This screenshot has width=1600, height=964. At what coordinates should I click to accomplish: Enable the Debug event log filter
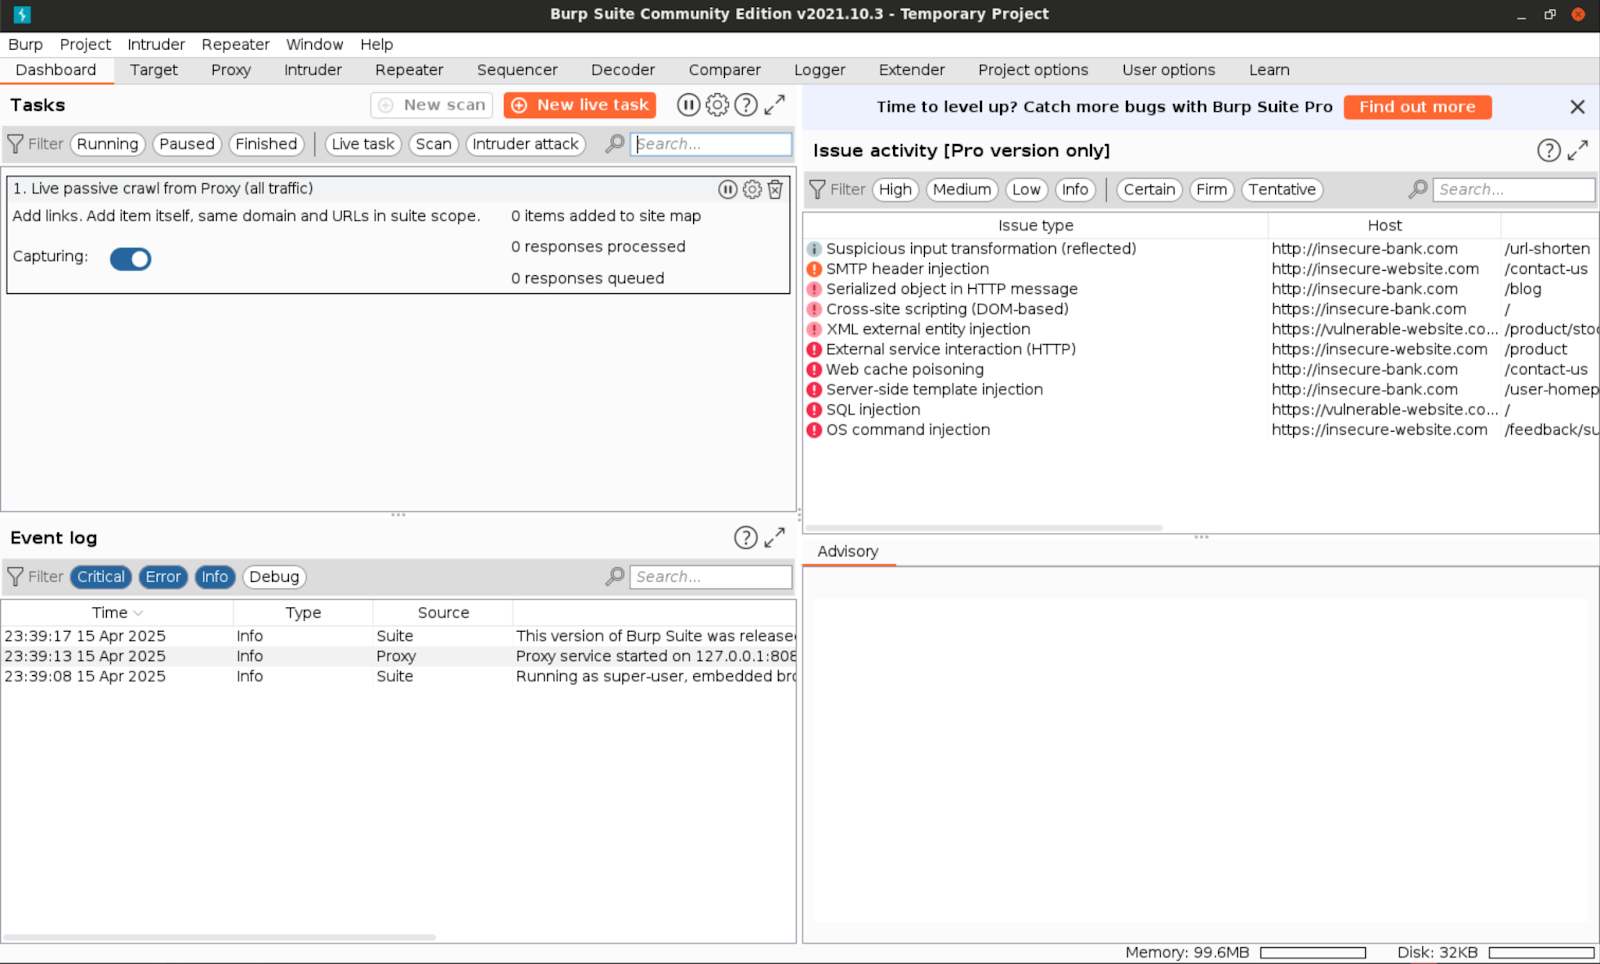274,577
